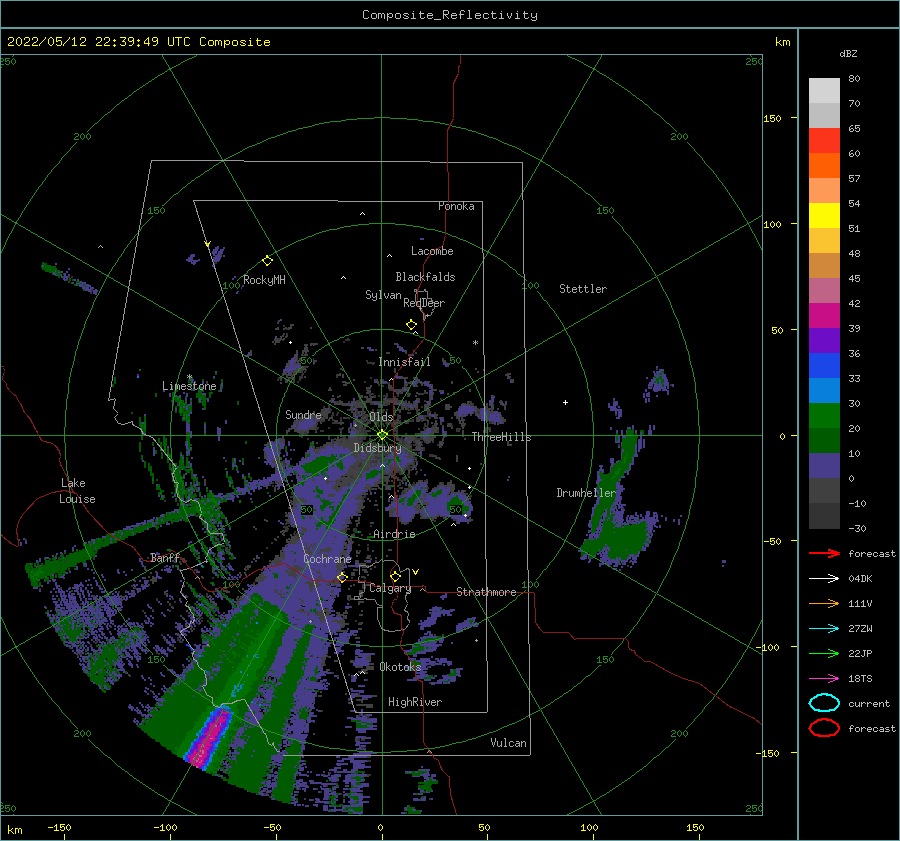Image resolution: width=900 pixels, height=841 pixels.
Task: Select the 20 dBZ dark green swatch
Action: click(x=824, y=440)
